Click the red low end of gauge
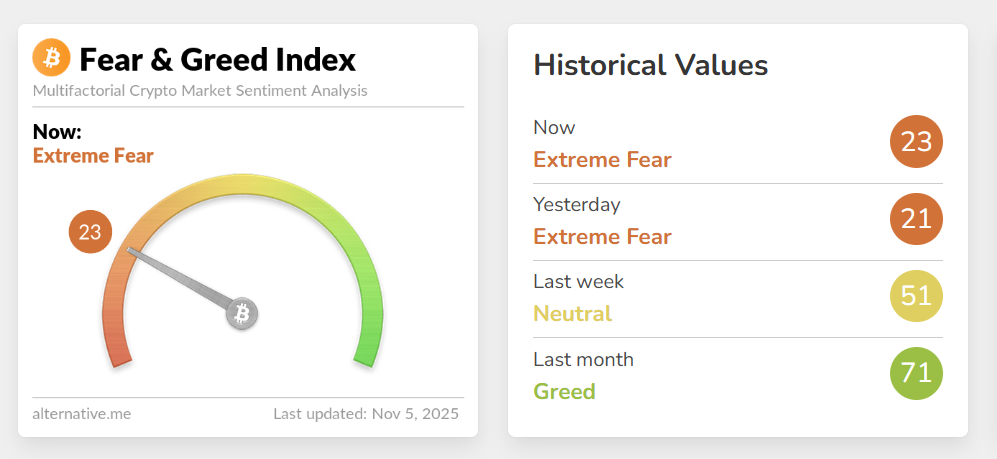Viewport: 997px width, 459px height. (x=114, y=345)
